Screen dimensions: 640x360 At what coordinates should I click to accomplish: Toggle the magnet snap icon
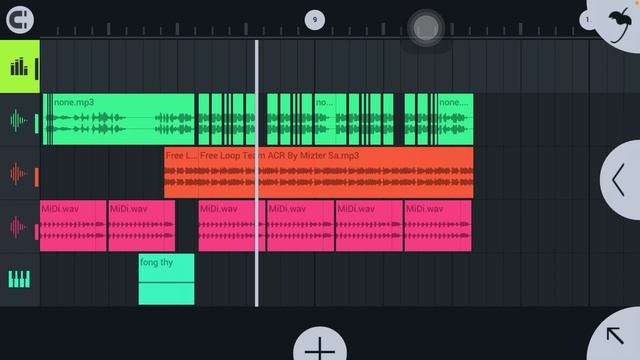[20, 19]
